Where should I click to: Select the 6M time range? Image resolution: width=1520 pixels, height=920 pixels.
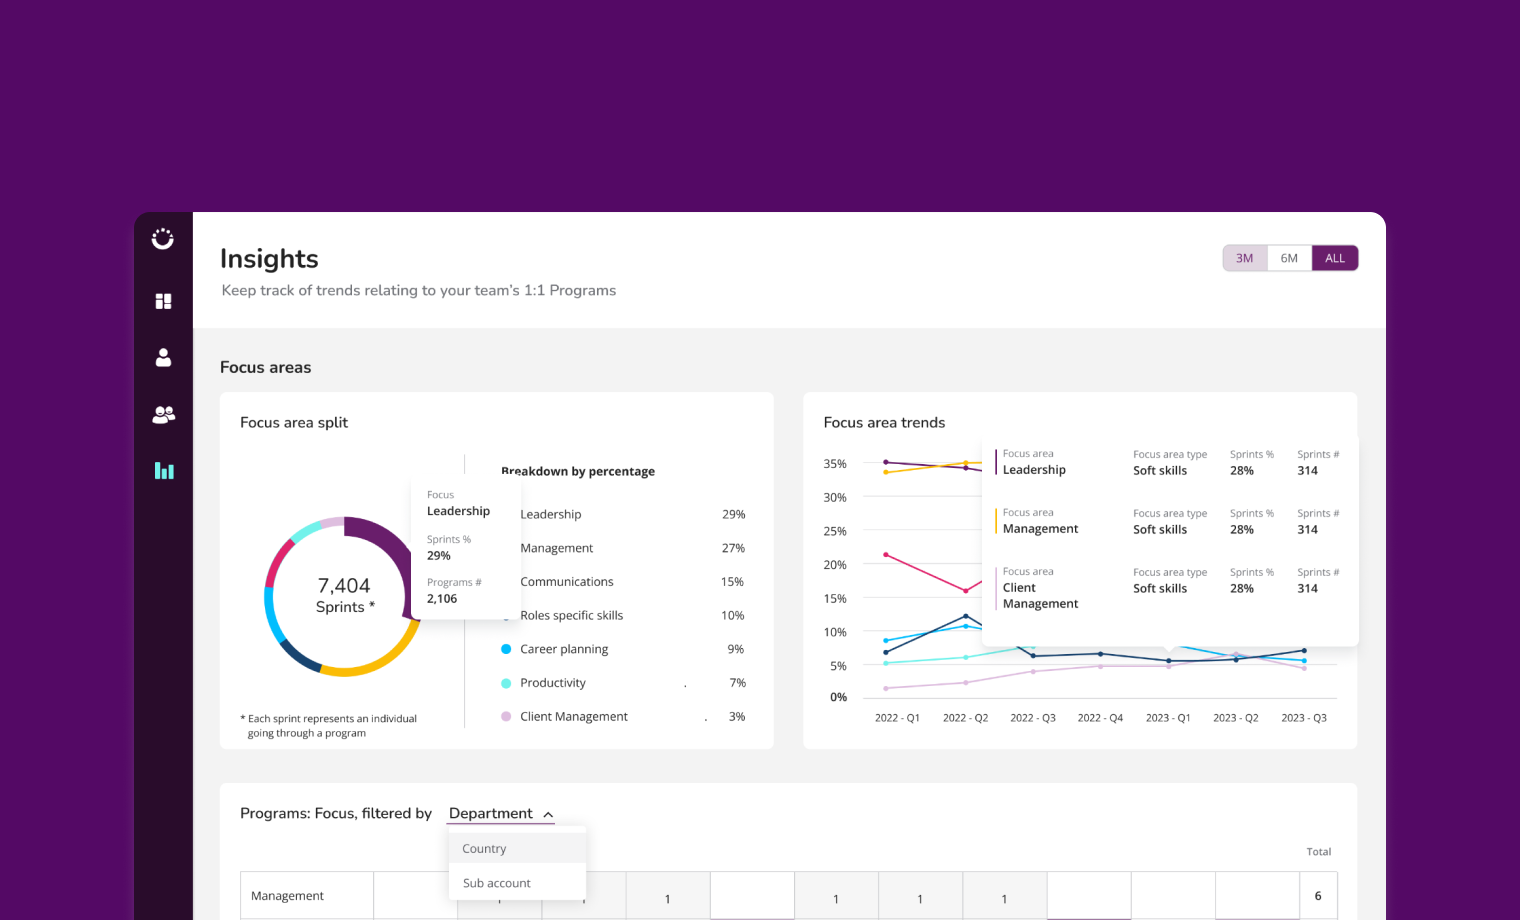click(x=1289, y=258)
